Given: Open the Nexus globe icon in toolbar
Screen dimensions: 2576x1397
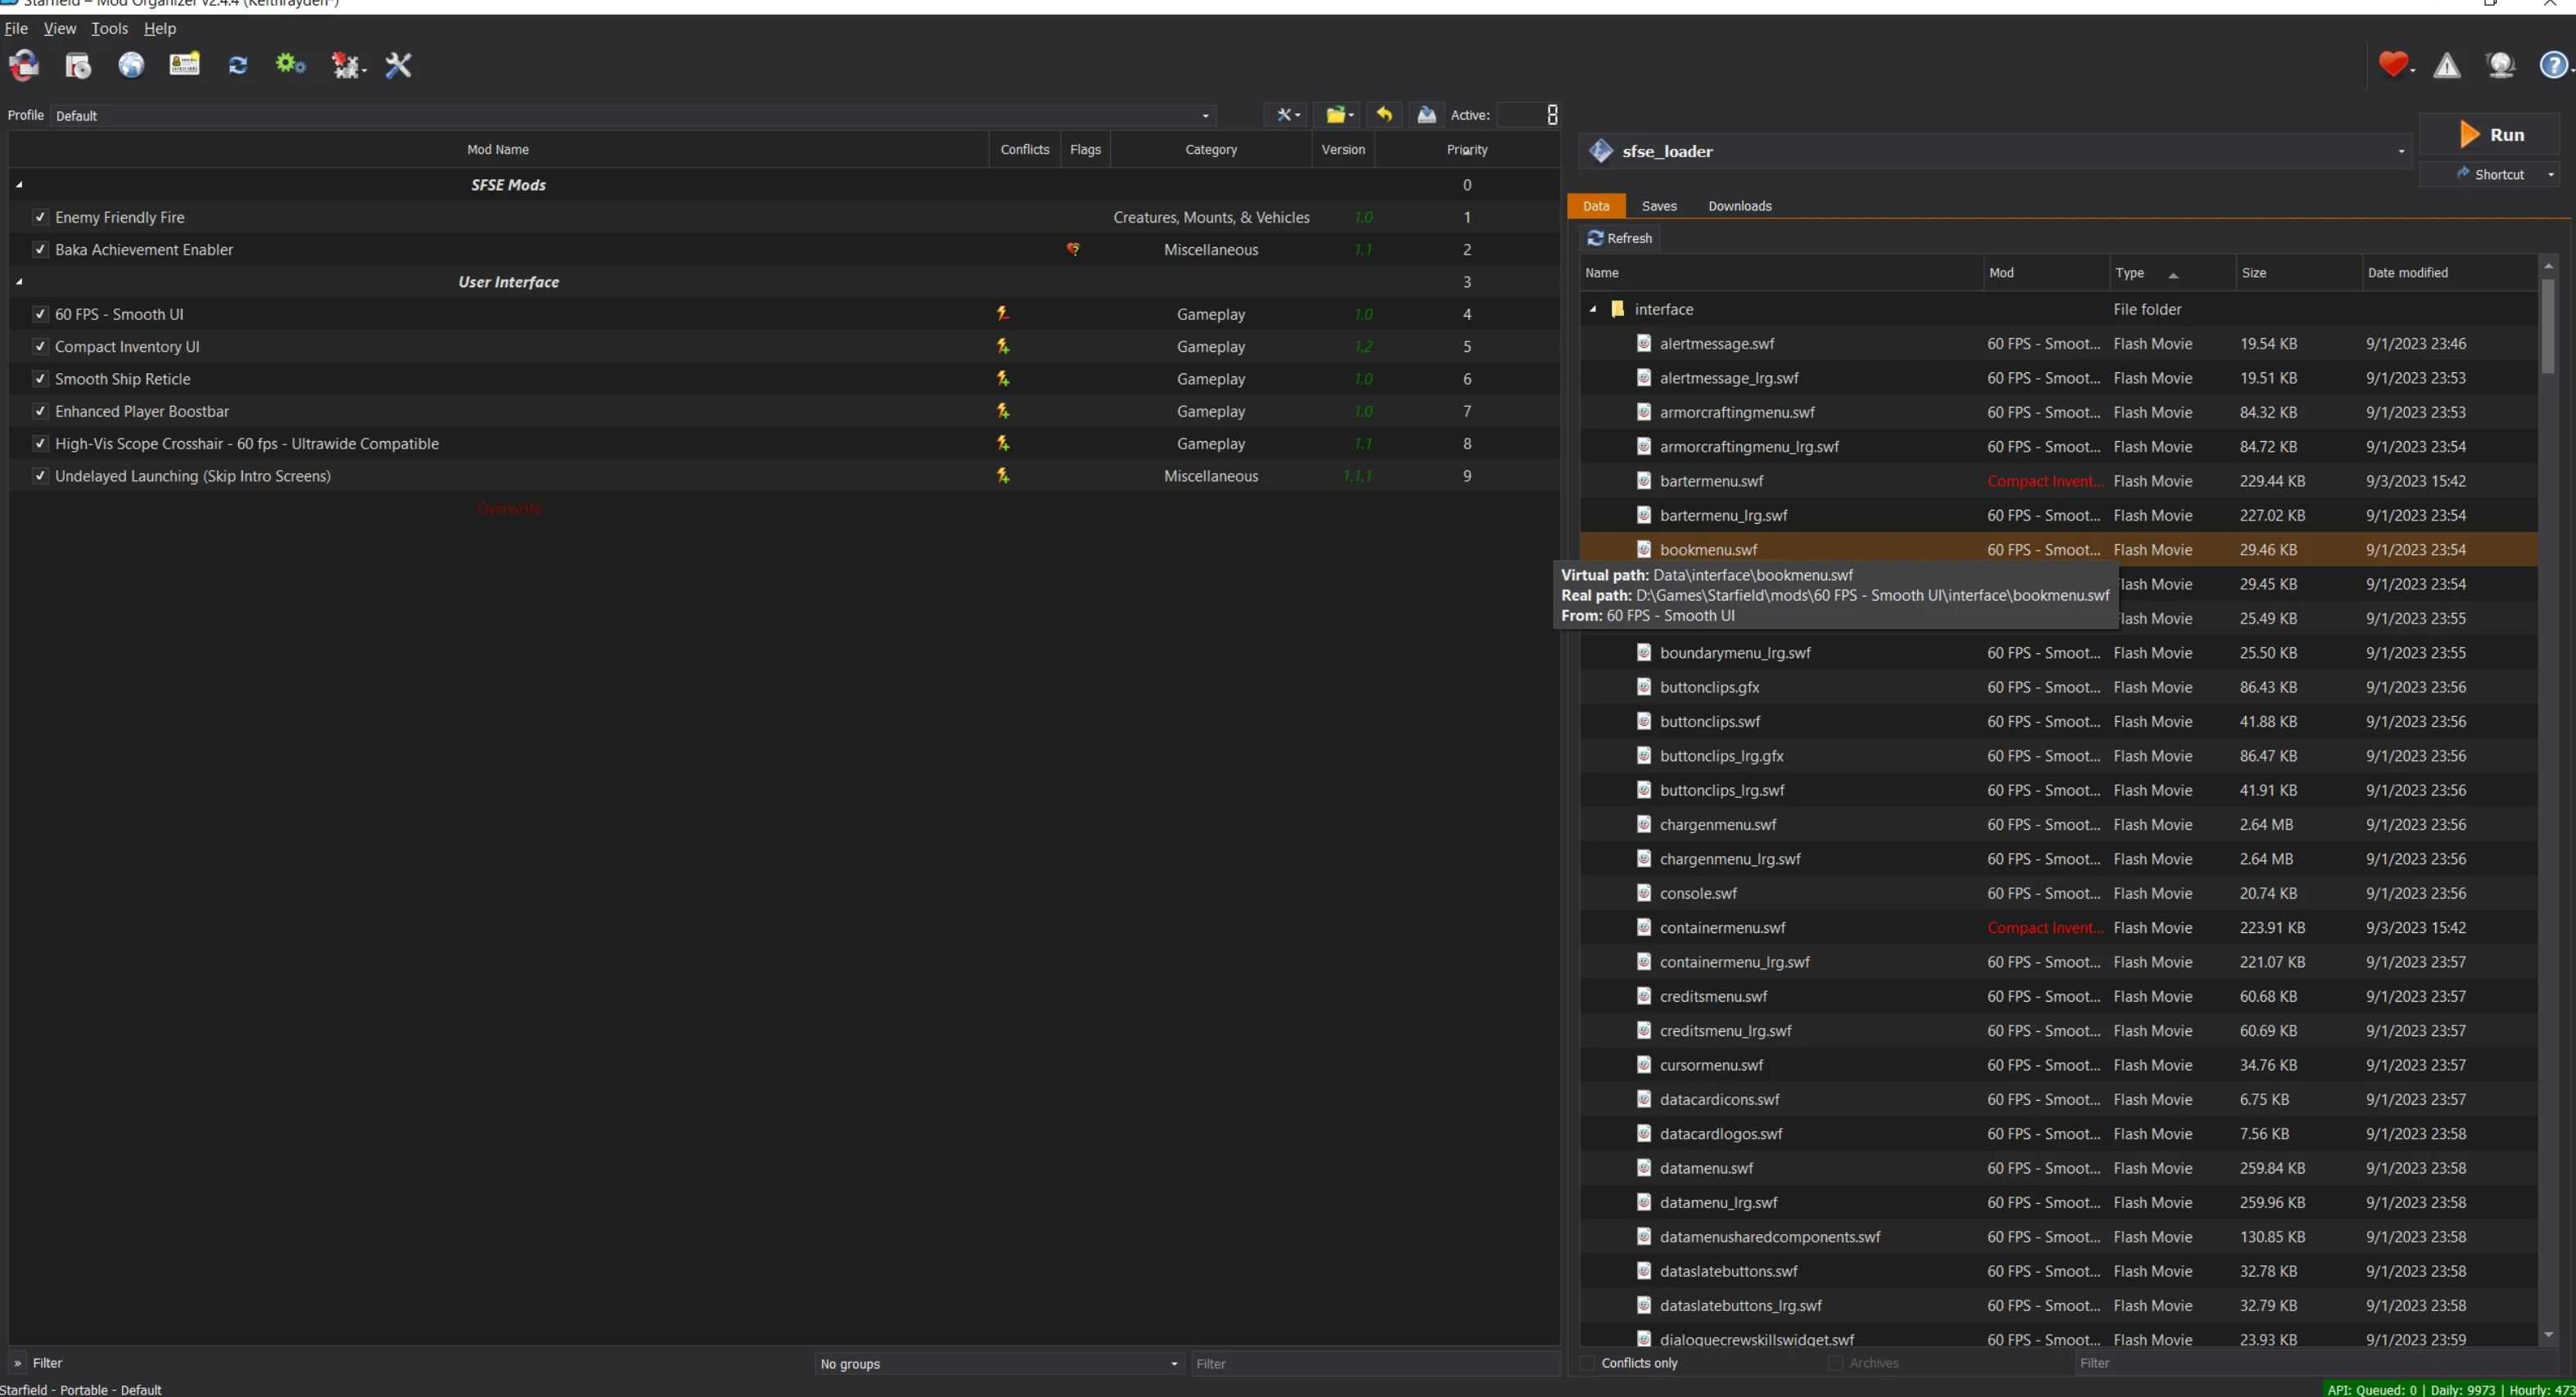Looking at the screenshot, I should point(131,66).
